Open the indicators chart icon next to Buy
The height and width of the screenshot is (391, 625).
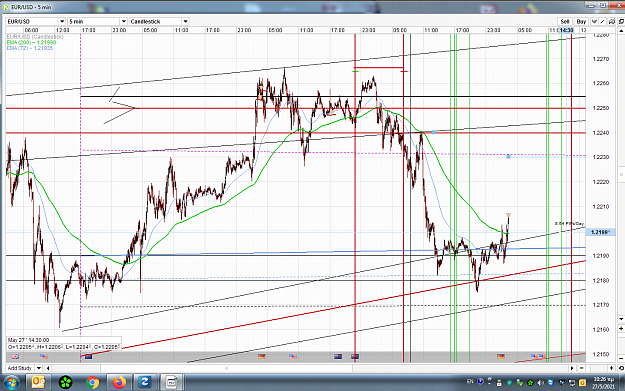594,22
